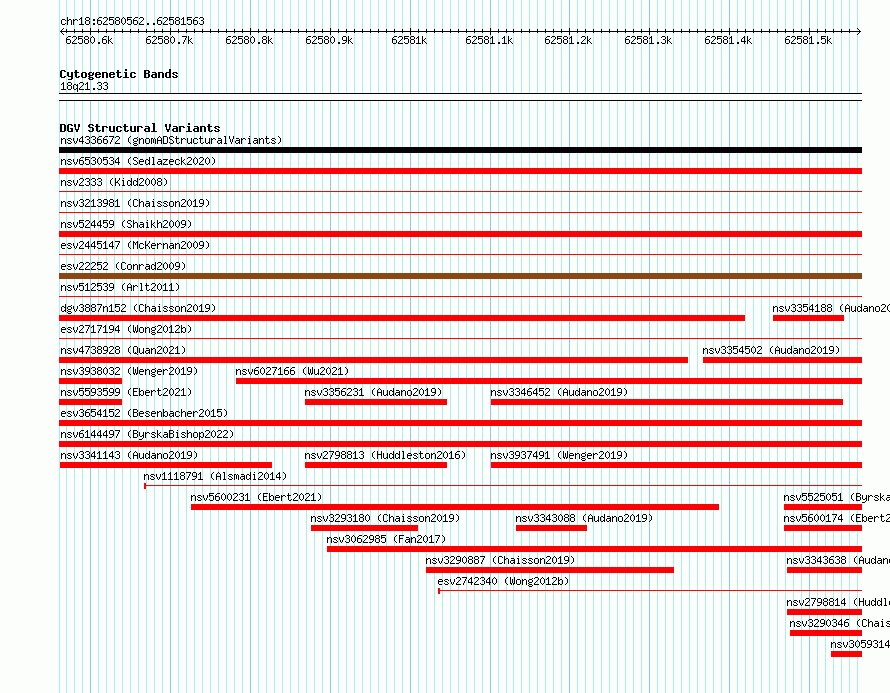Click nsv3937491 (Wenger2019) label
This screenshot has width=890, height=693.
click(559, 455)
